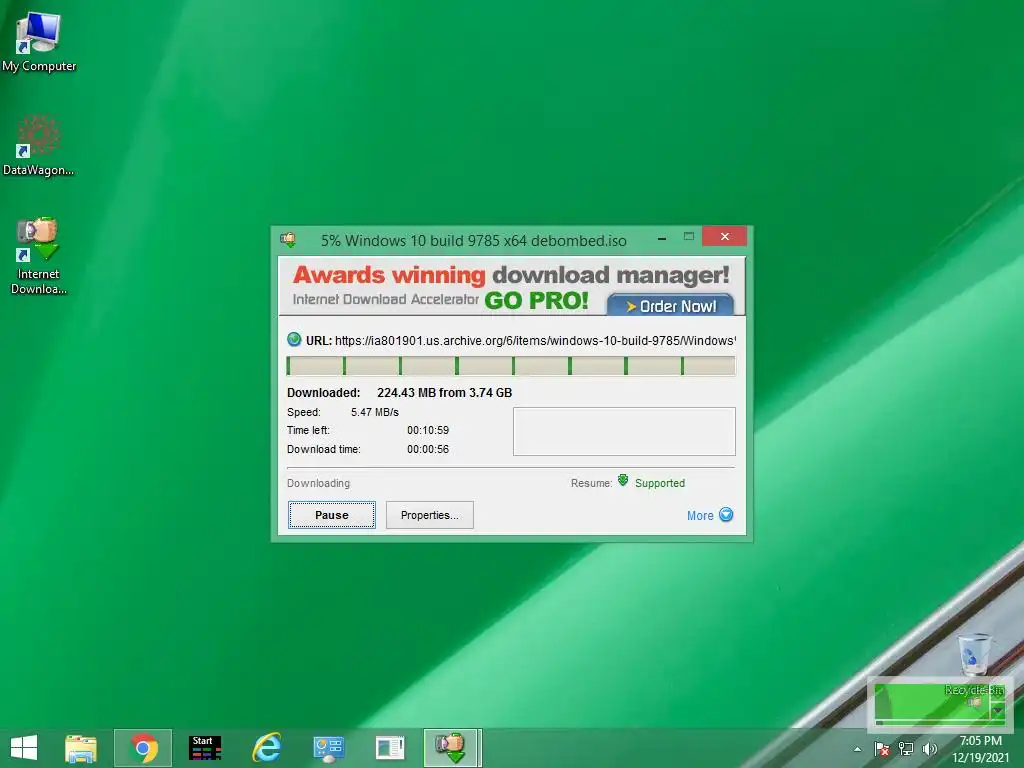
Task: Click the Supported resume status text
Action: (x=660, y=483)
